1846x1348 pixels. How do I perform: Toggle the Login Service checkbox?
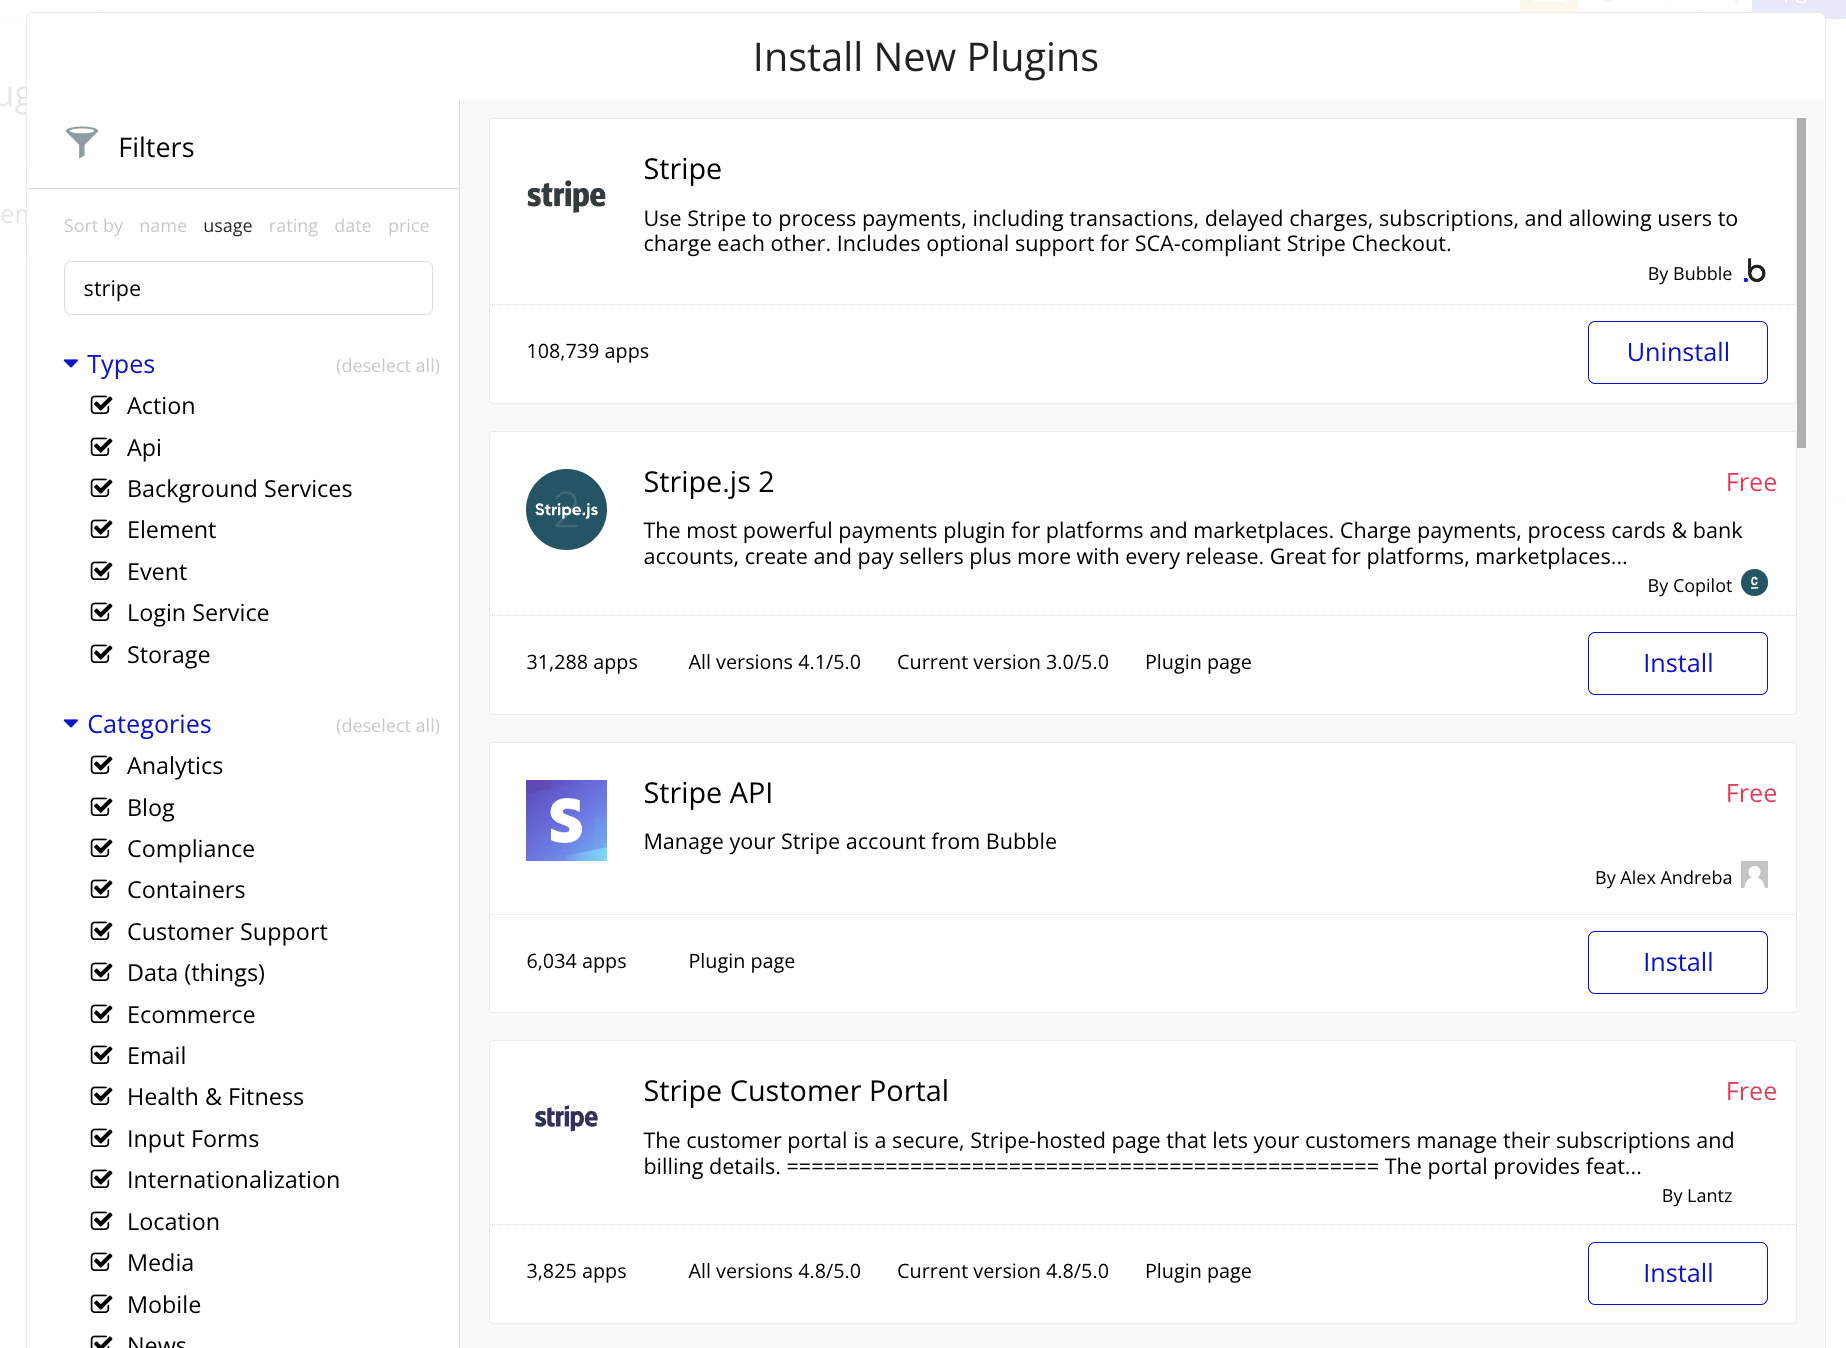101,612
